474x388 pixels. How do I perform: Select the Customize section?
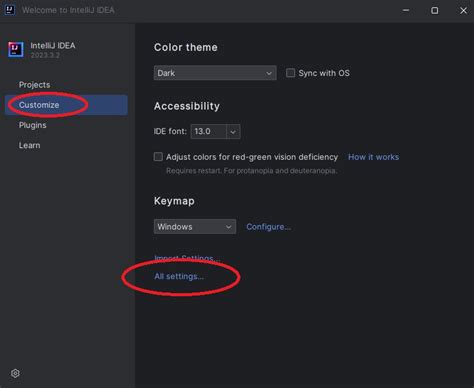coord(66,105)
